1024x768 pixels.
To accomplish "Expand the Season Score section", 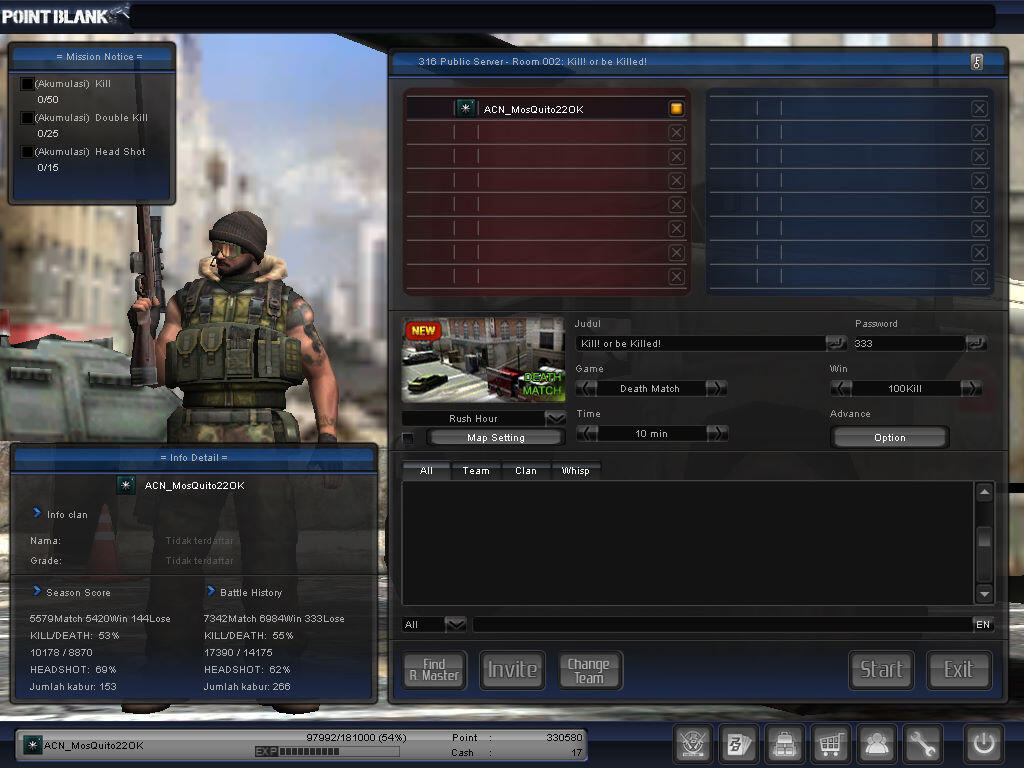I will click(x=37, y=591).
